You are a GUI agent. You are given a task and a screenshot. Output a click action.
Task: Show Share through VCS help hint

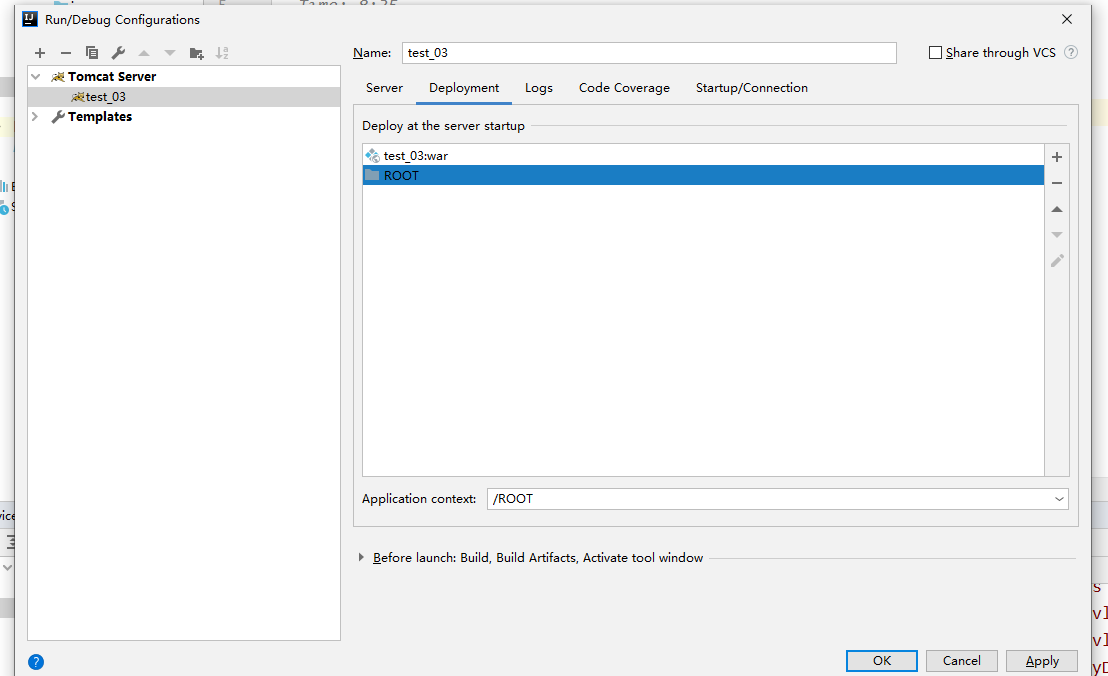(1071, 52)
